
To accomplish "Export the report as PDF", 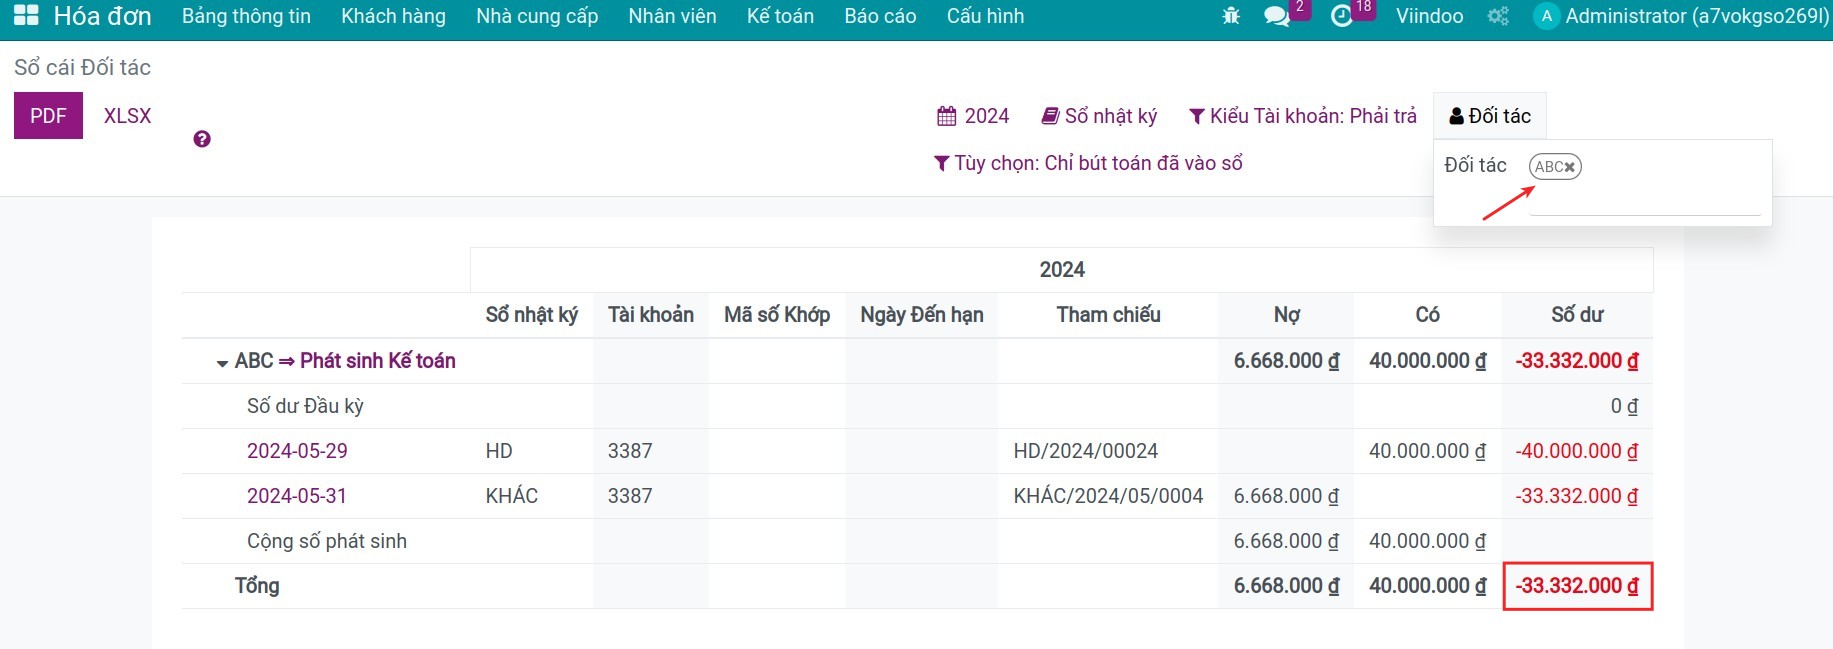I will pyautogui.click(x=48, y=116).
